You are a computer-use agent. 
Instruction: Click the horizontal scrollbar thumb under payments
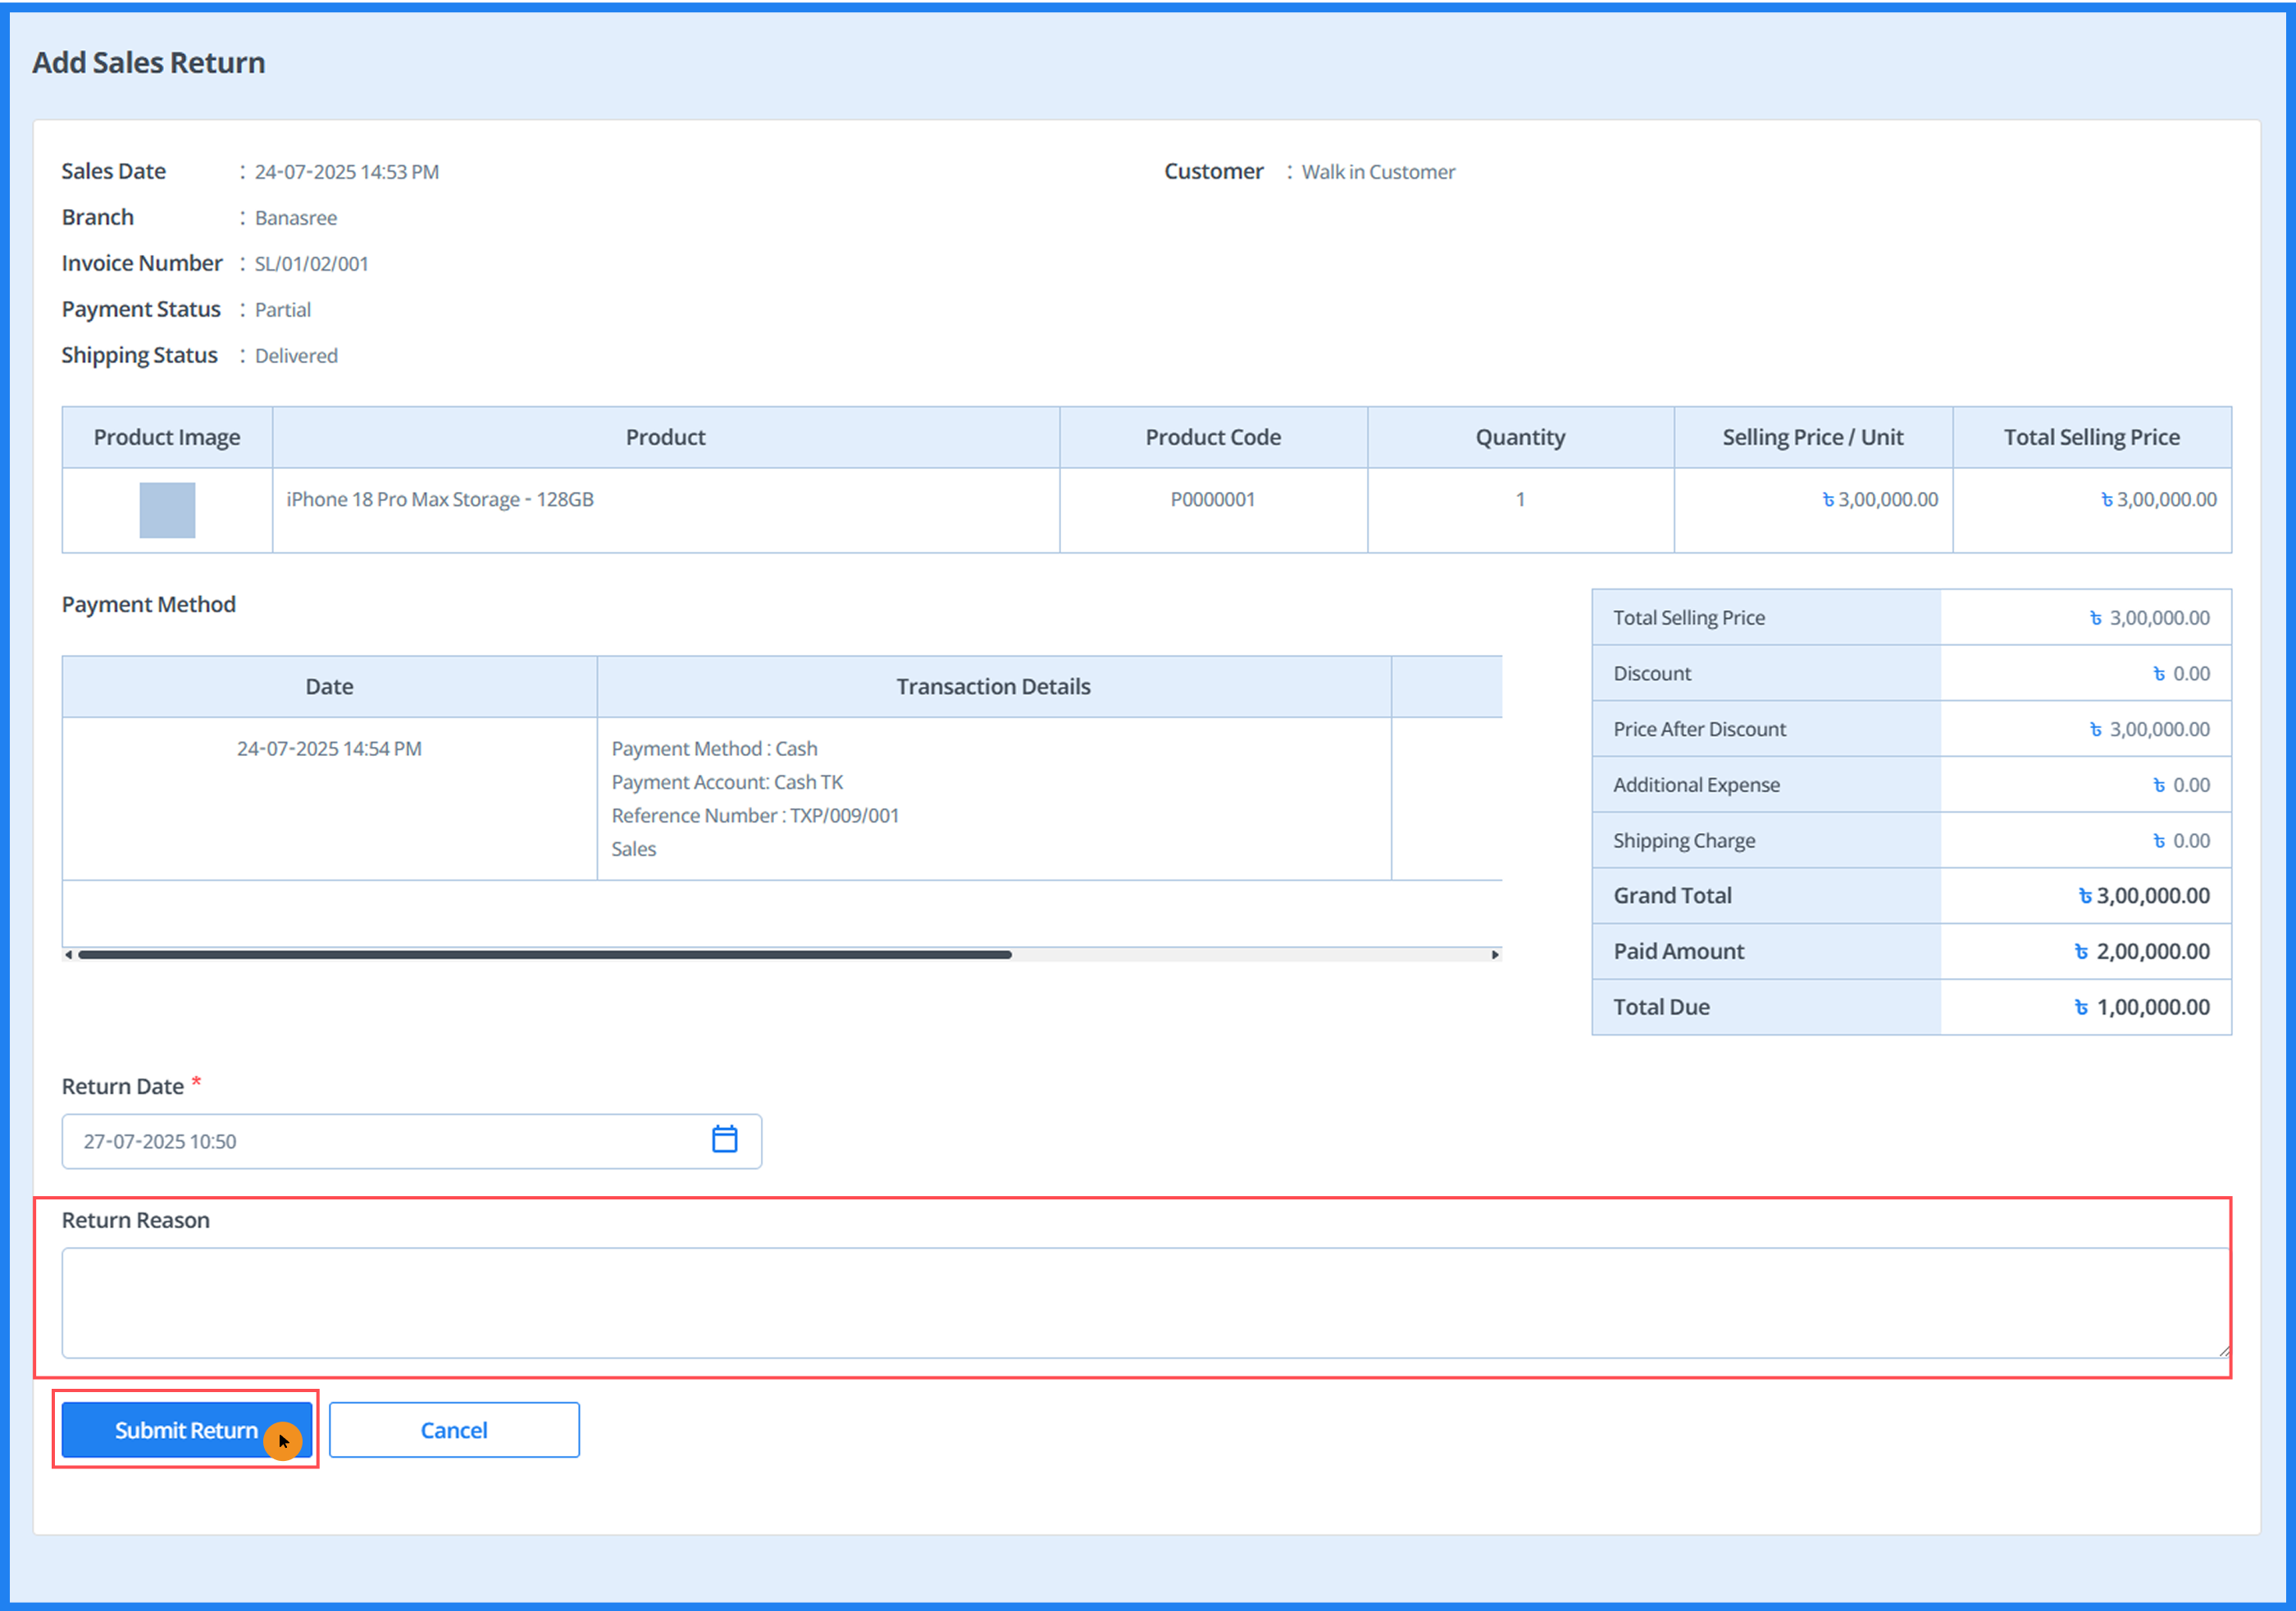tap(545, 955)
